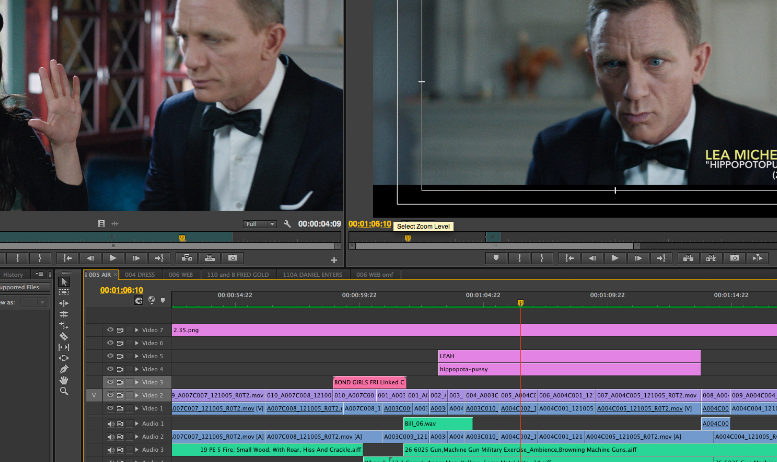
Task: Open History panel flyout menu
Action: click(39, 274)
